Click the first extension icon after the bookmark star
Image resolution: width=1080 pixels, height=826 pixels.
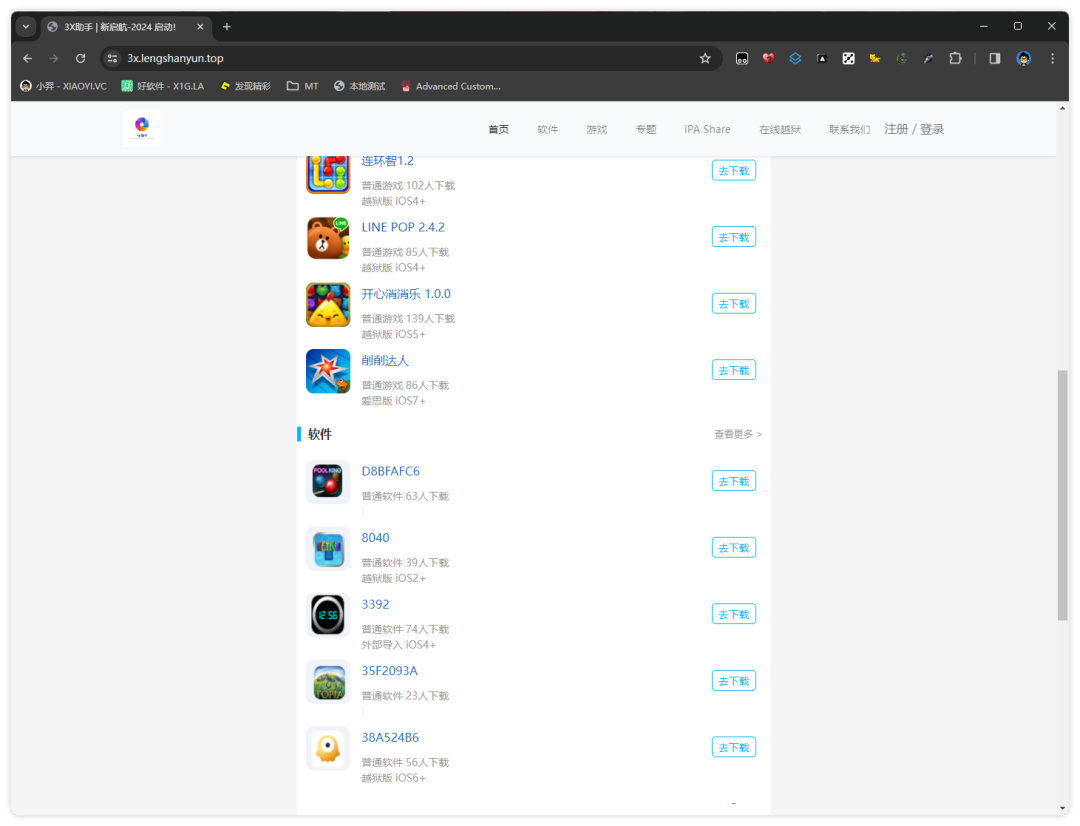coord(742,59)
